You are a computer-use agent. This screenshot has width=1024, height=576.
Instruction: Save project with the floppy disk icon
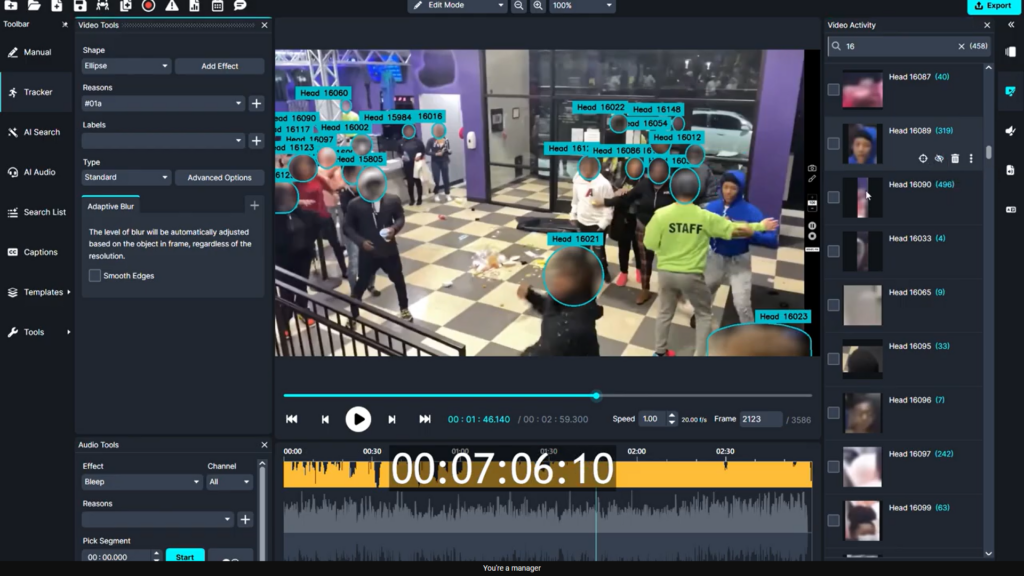coord(80,5)
